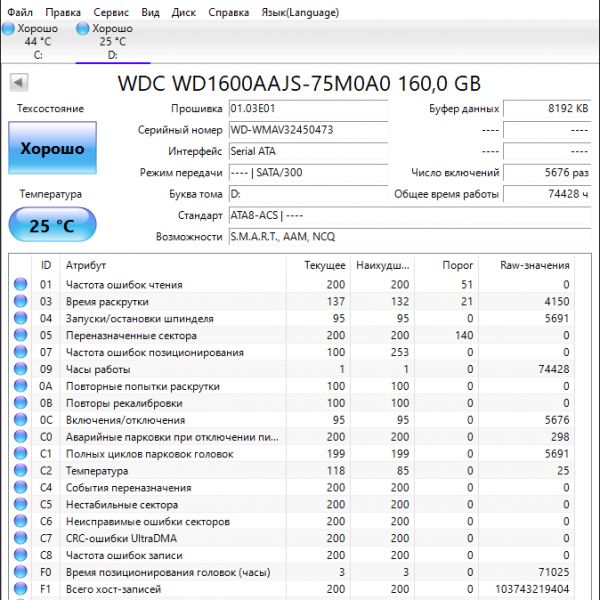The height and width of the screenshot is (600, 600).
Task: Click the Порог column header
Action: (446, 265)
